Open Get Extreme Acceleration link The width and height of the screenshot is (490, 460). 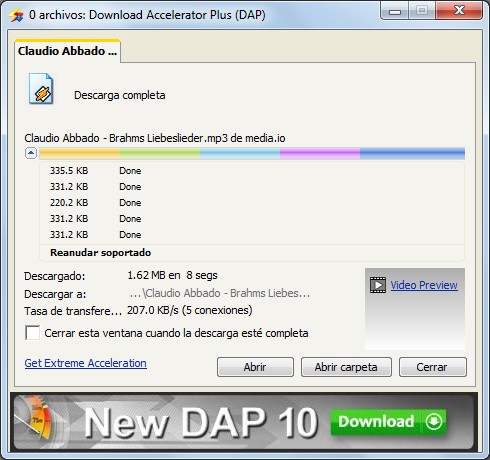(86, 363)
